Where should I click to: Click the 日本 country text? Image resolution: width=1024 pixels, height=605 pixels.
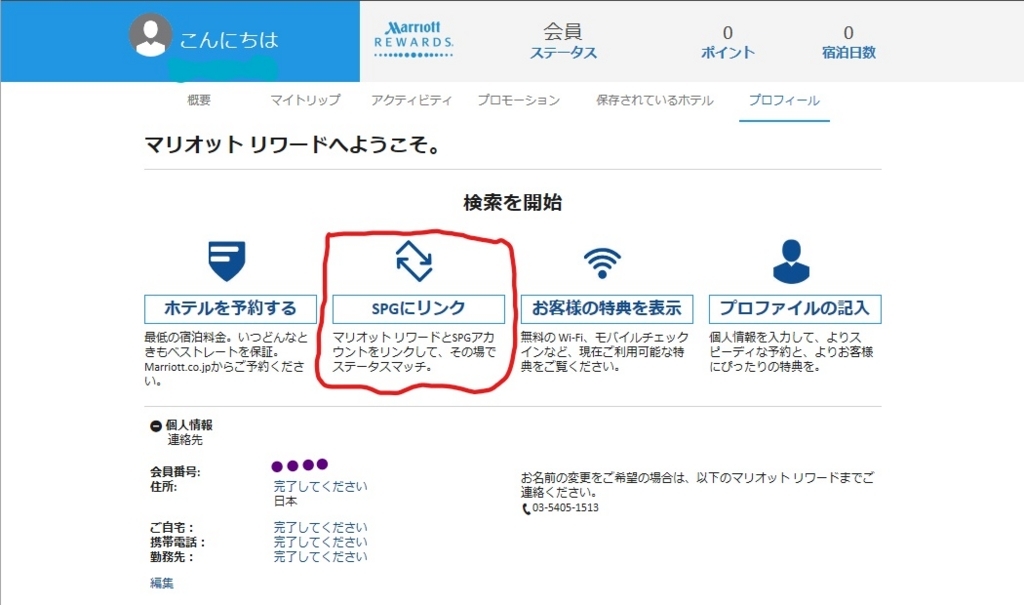point(285,501)
